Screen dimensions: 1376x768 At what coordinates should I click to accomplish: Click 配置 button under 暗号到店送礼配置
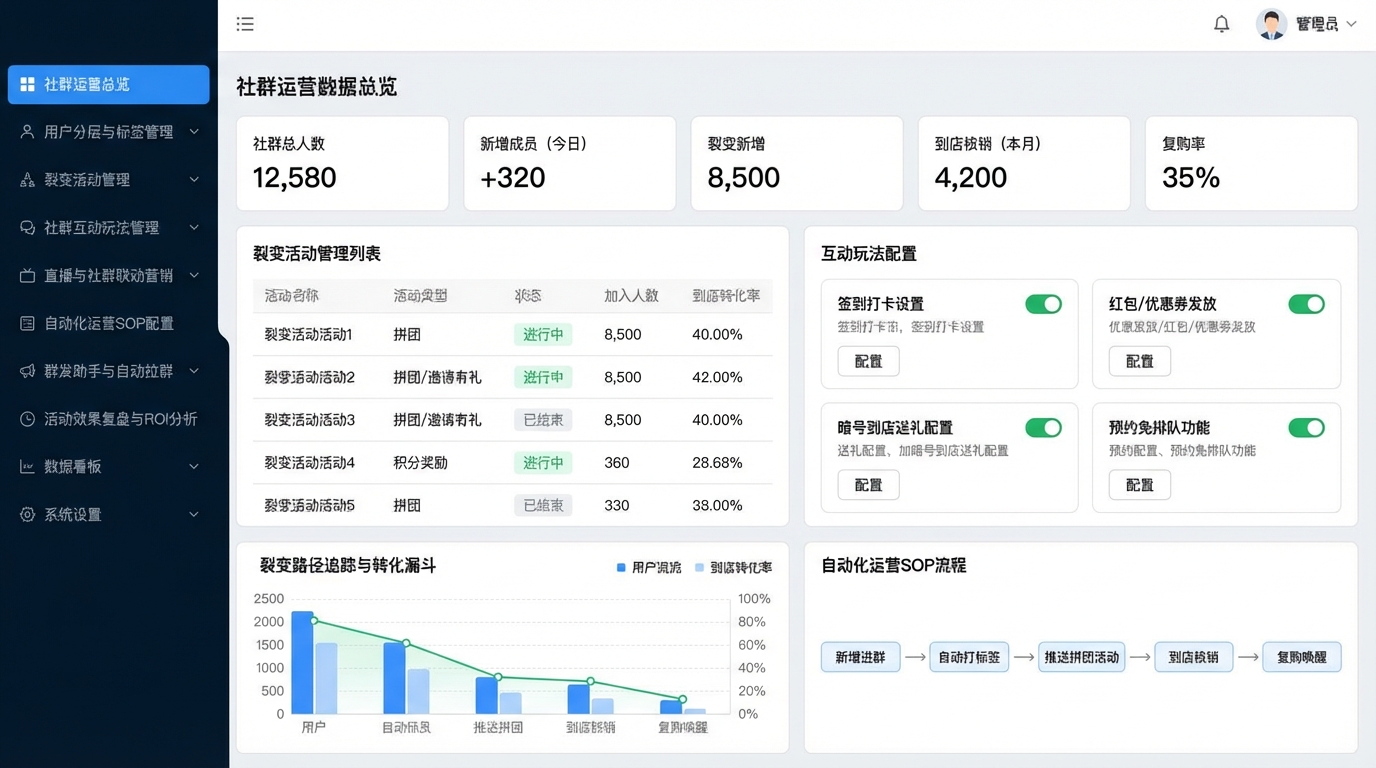coord(868,485)
